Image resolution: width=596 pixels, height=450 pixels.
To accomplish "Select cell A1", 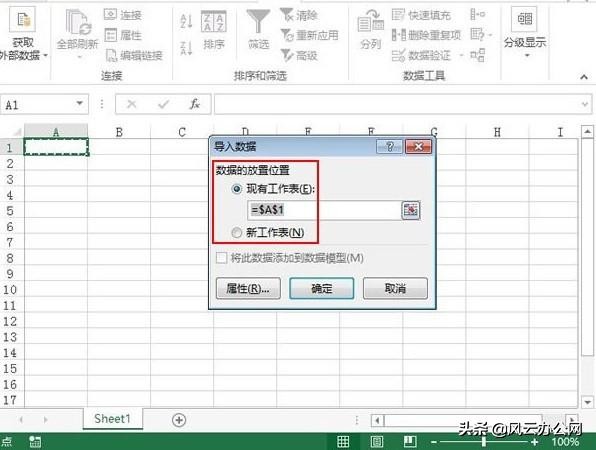I will tap(56, 147).
